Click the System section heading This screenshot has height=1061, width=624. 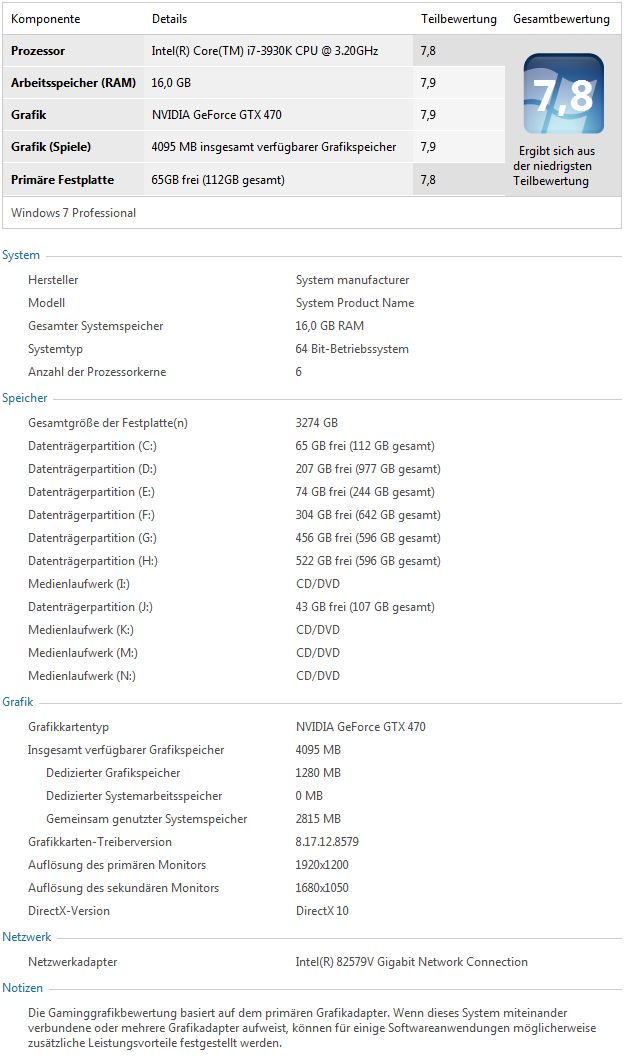(21, 256)
